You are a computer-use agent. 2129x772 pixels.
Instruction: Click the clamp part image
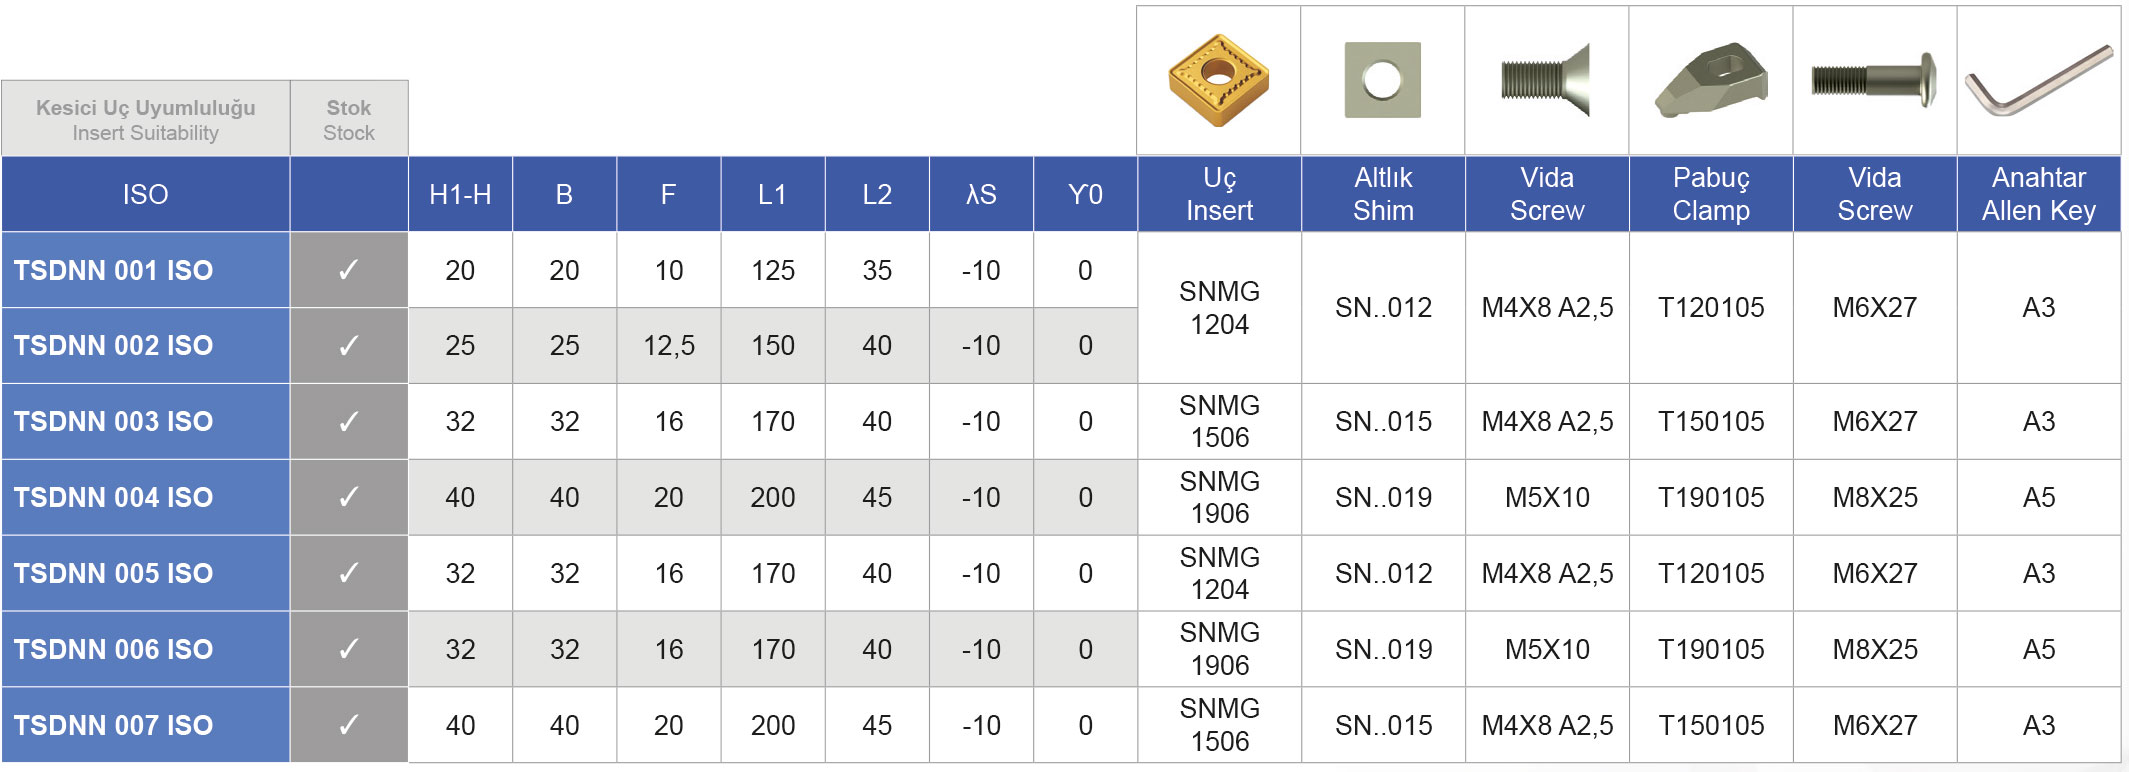(1711, 80)
